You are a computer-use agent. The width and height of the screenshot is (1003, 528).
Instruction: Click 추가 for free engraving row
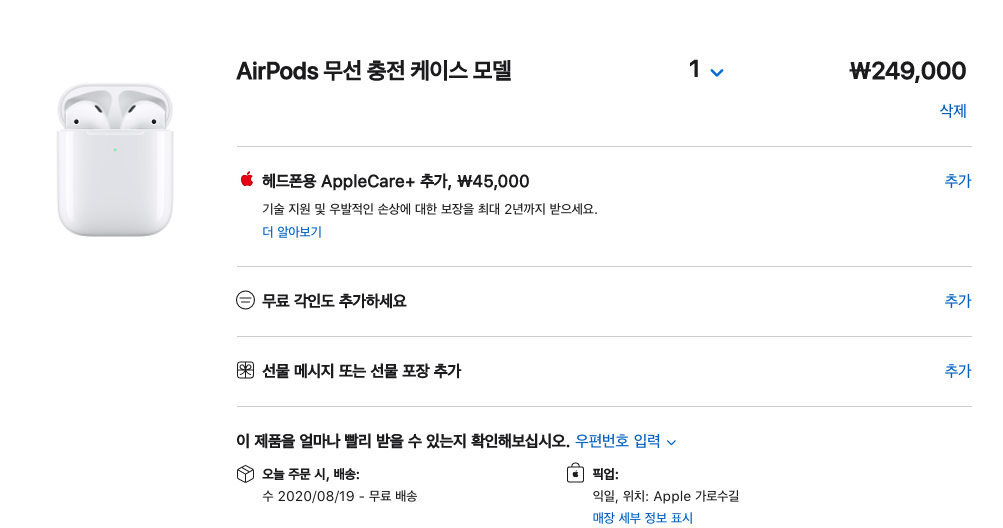pos(958,301)
